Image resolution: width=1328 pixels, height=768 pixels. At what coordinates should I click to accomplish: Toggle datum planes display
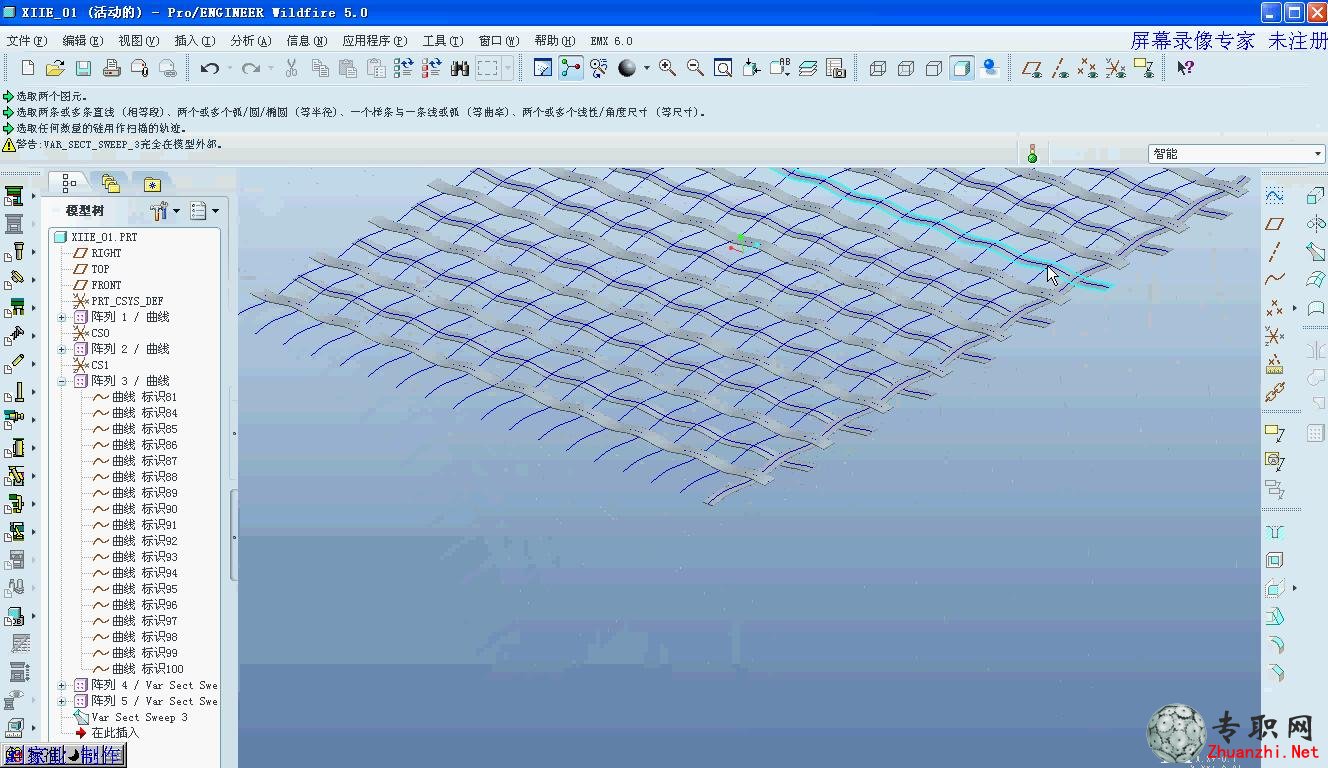pyautogui.click(x=1032, y=68)
